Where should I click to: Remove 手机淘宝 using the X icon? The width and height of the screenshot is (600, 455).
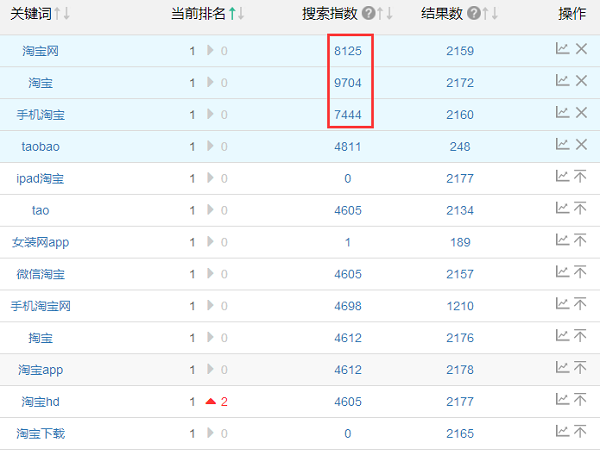tap(581, 113)
